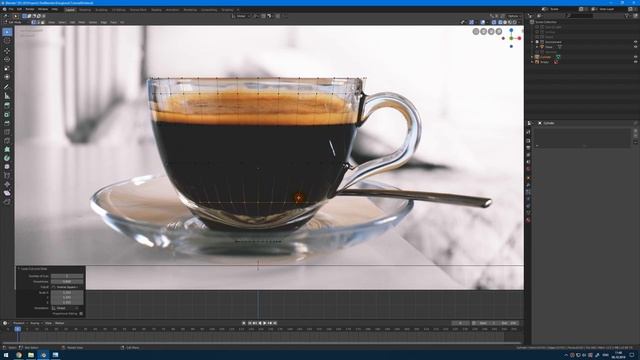Image resolution: width=640 pixels, height=360 pixels.
Task: Select the Spin tool
Action: (7, 158)
